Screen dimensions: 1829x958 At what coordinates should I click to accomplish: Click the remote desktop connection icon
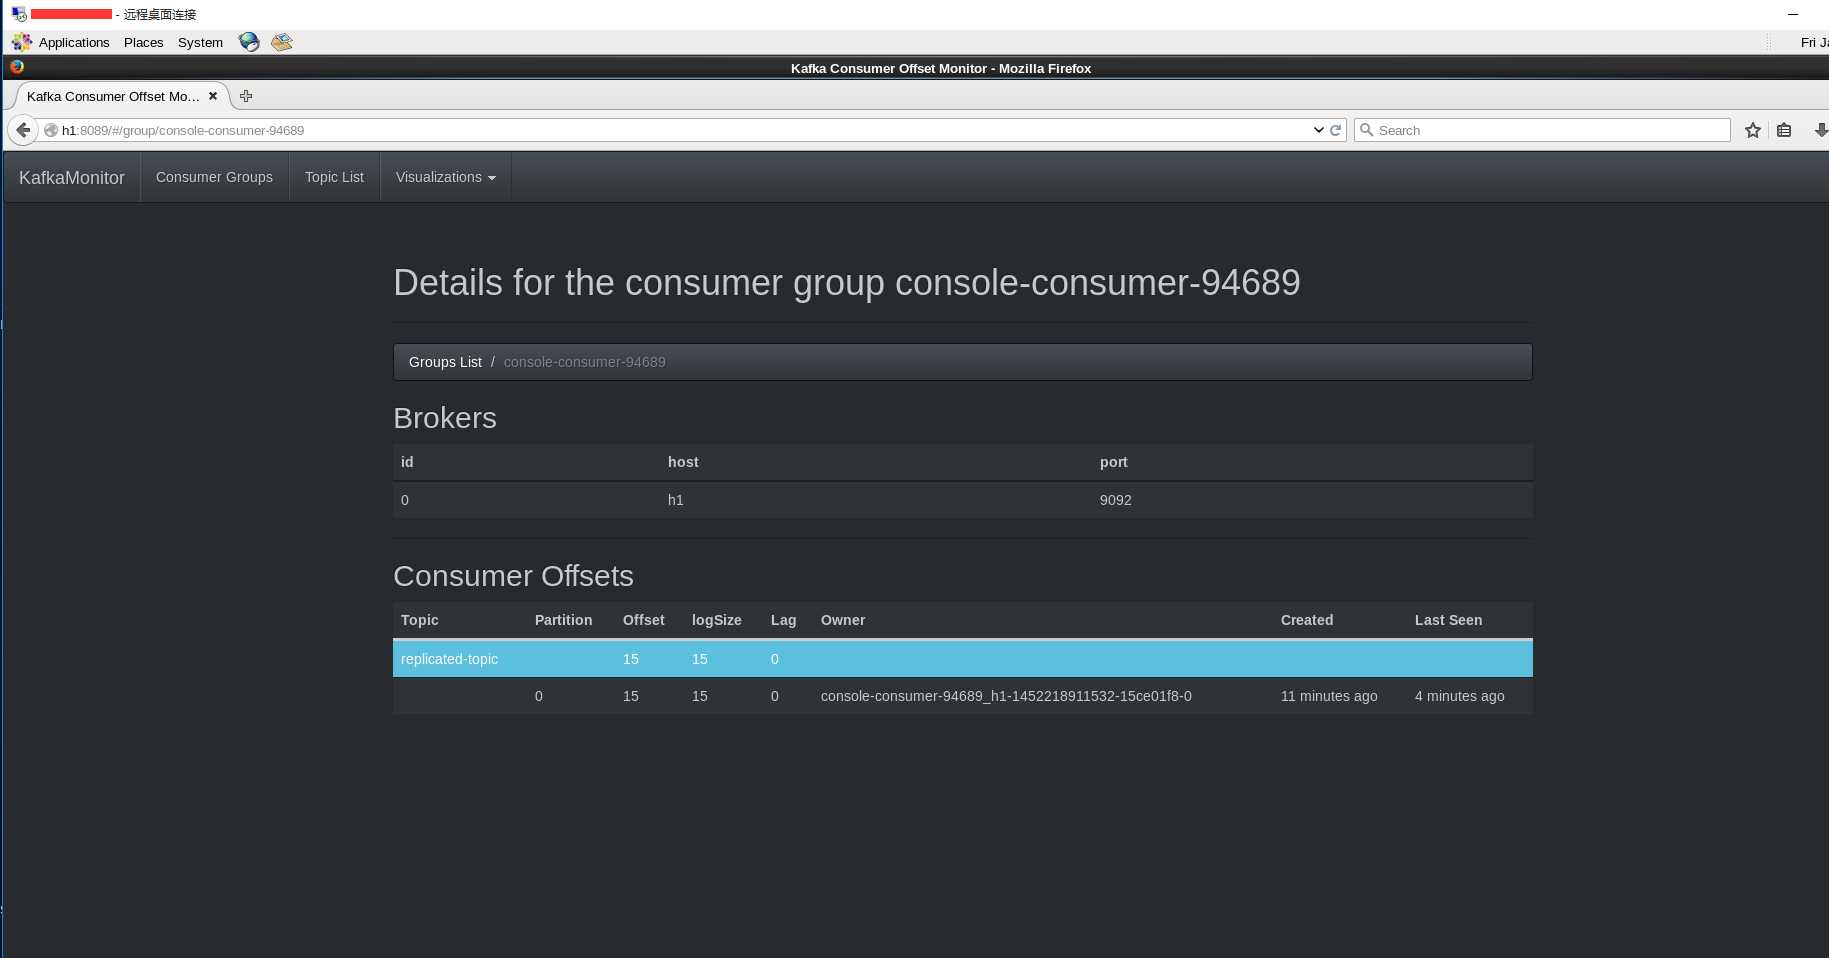pyautogui.click(x=19, y=14)
